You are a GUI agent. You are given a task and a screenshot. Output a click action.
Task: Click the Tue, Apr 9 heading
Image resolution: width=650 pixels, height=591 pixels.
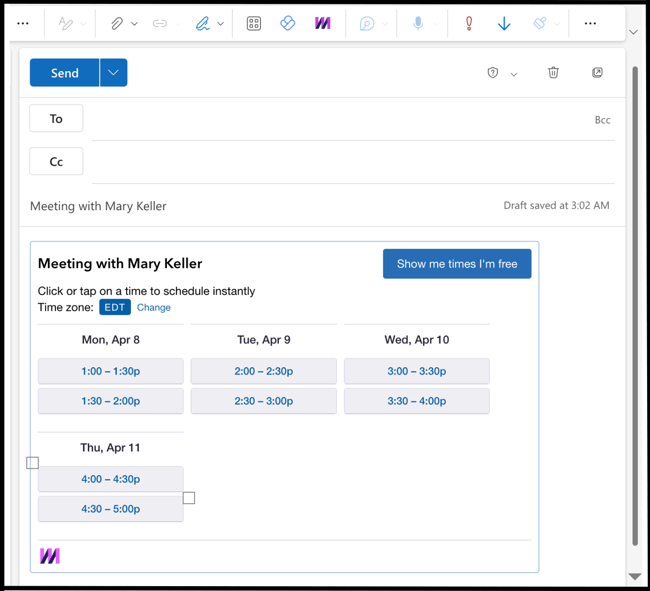click(x=264, y=340)
